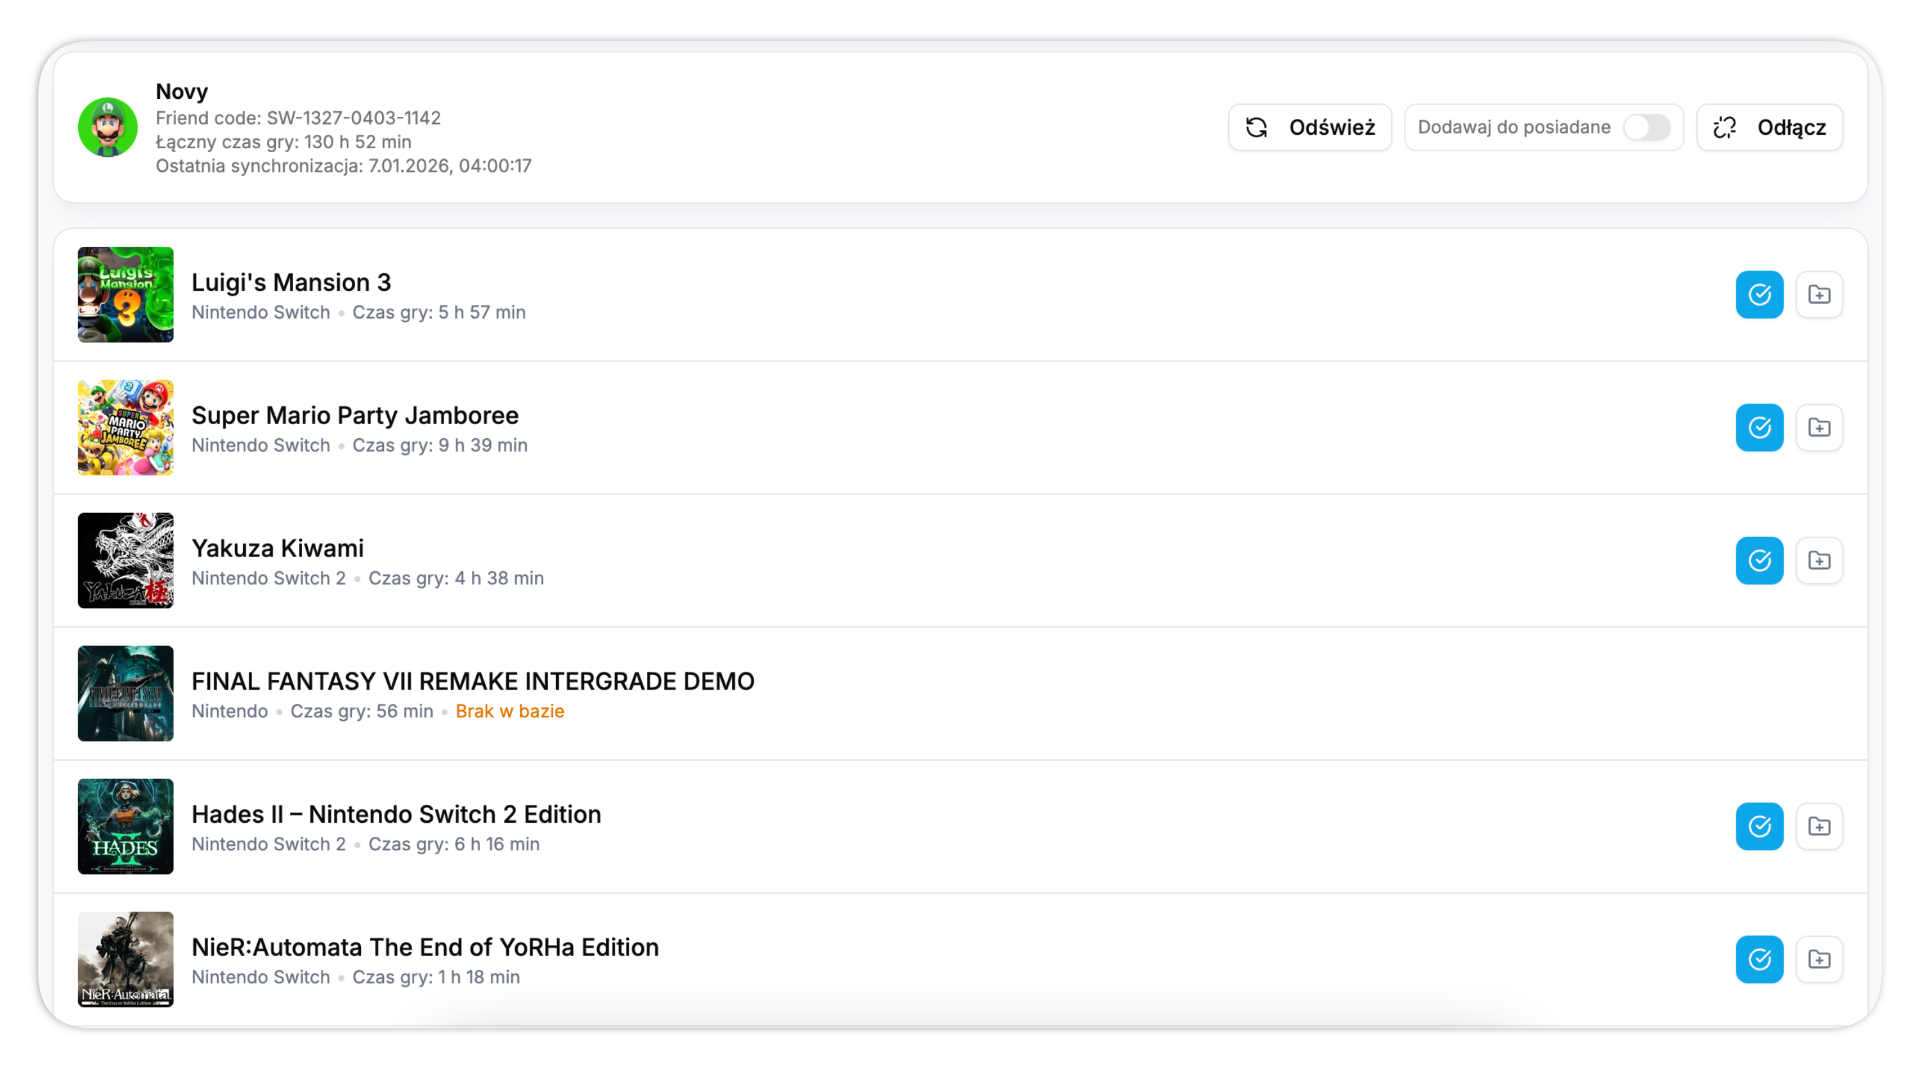Add Hades II to collection folder
Viewport: 1920px width, 1080px height.
(1819, 827)
